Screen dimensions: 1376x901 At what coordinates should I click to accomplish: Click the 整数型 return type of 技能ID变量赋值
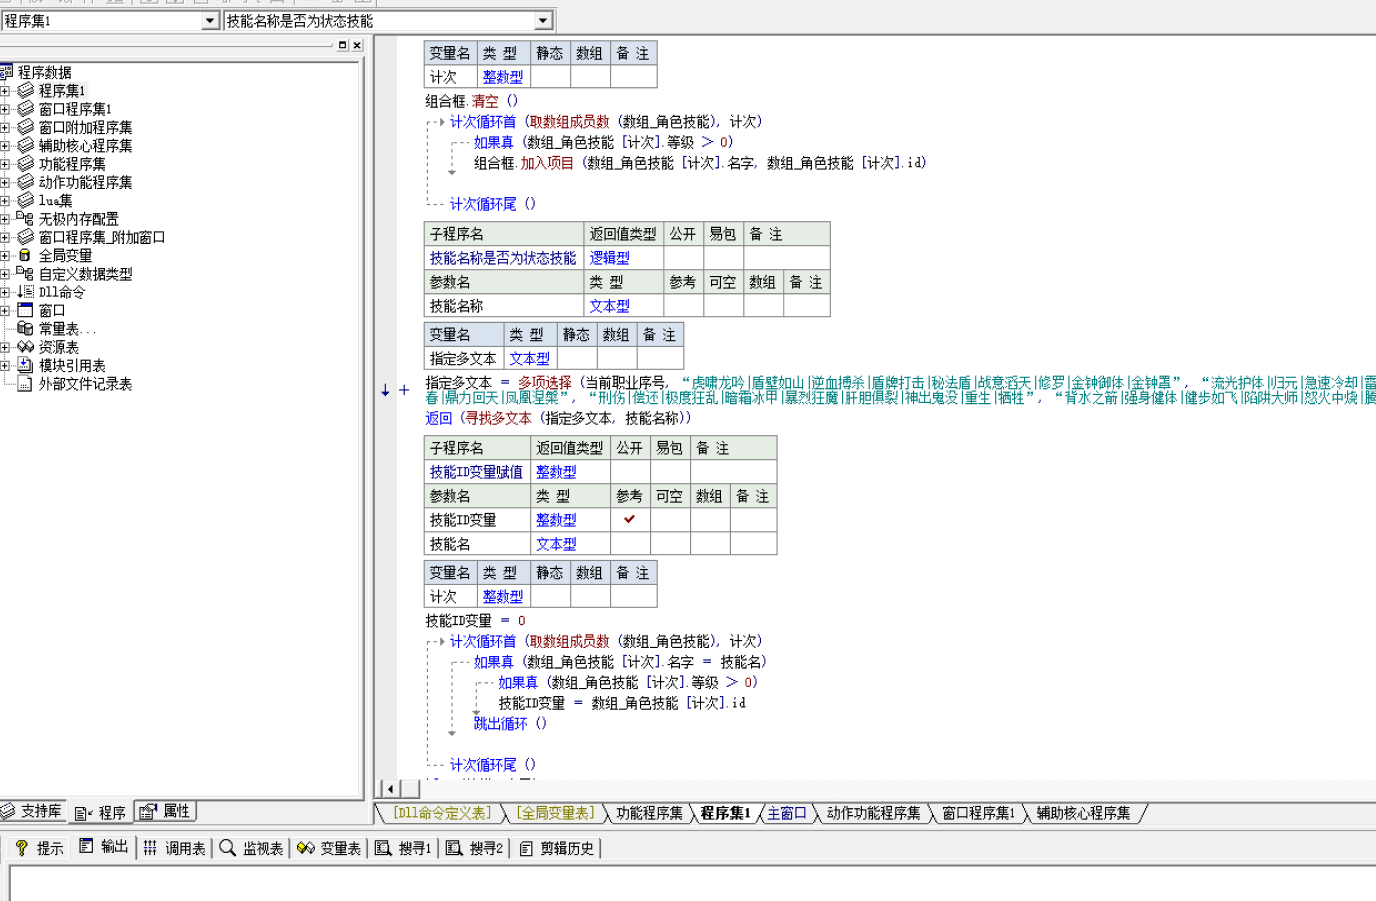[556, 472]
